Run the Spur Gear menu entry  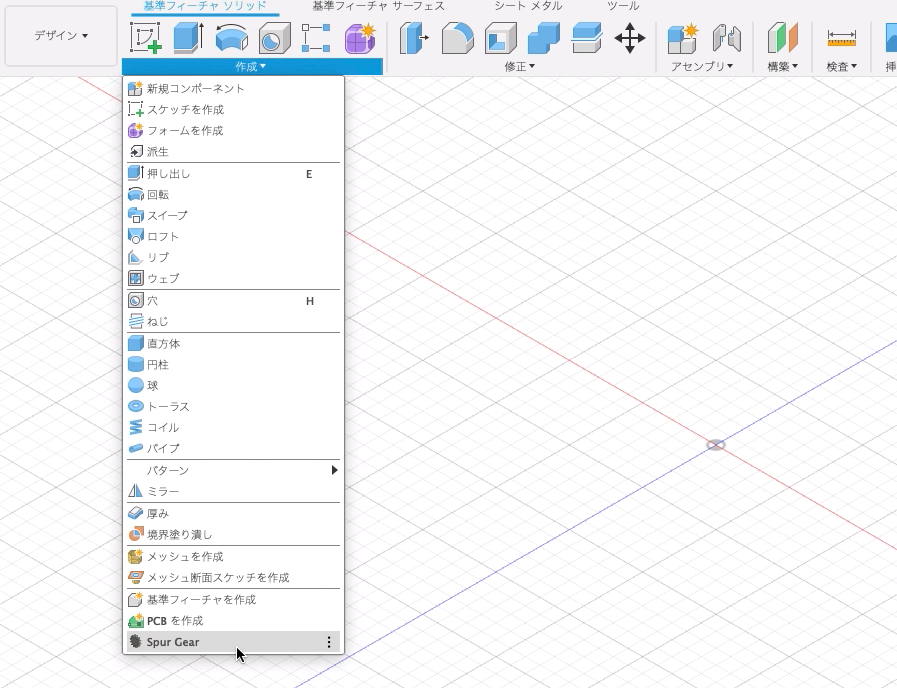click(233, 642)
